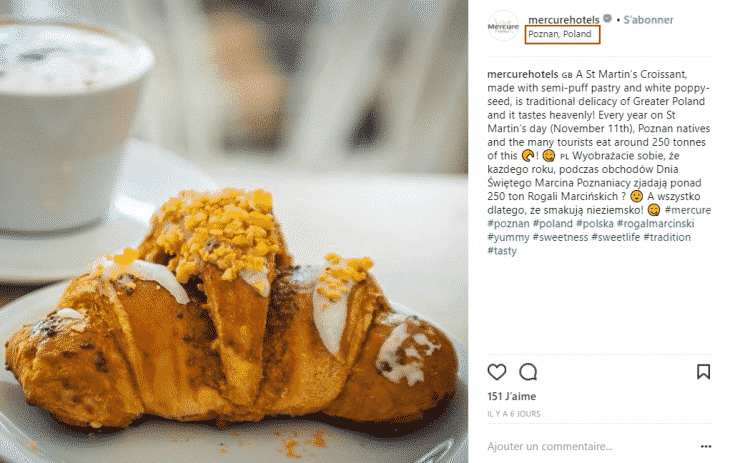The width and height of the screenshot is (730, 463).
Task: Open comments with the speech bubble icon
Action: coord(528,372)
